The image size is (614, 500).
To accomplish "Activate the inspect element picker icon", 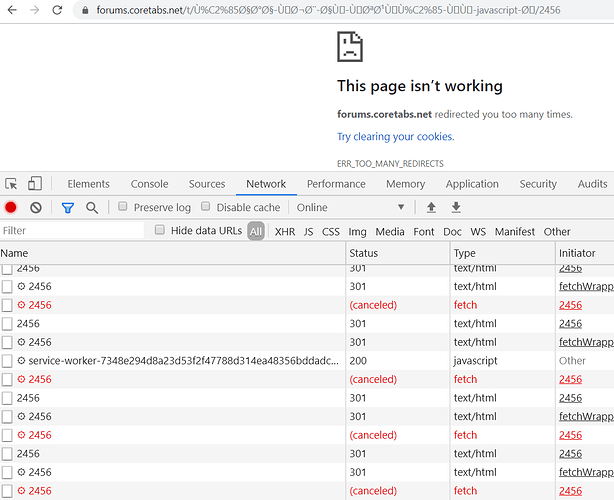I will click(11, 184).
